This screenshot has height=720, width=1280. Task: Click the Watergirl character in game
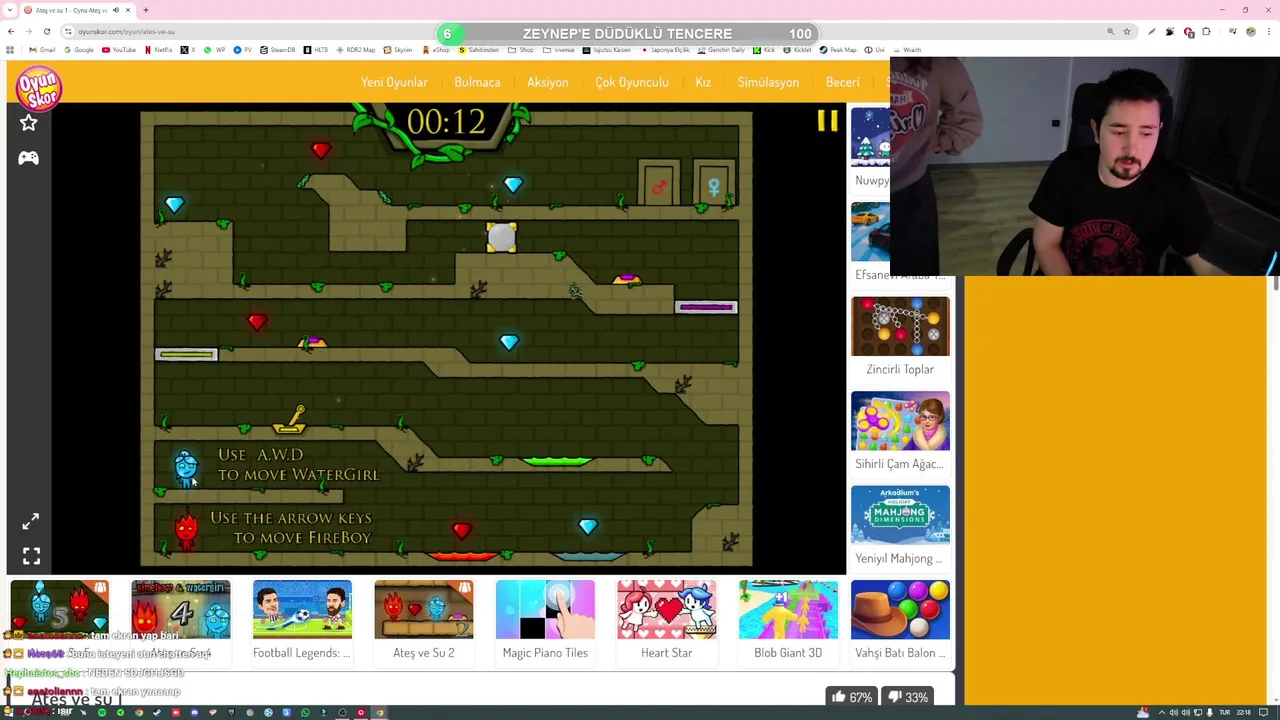coord(186,468)
